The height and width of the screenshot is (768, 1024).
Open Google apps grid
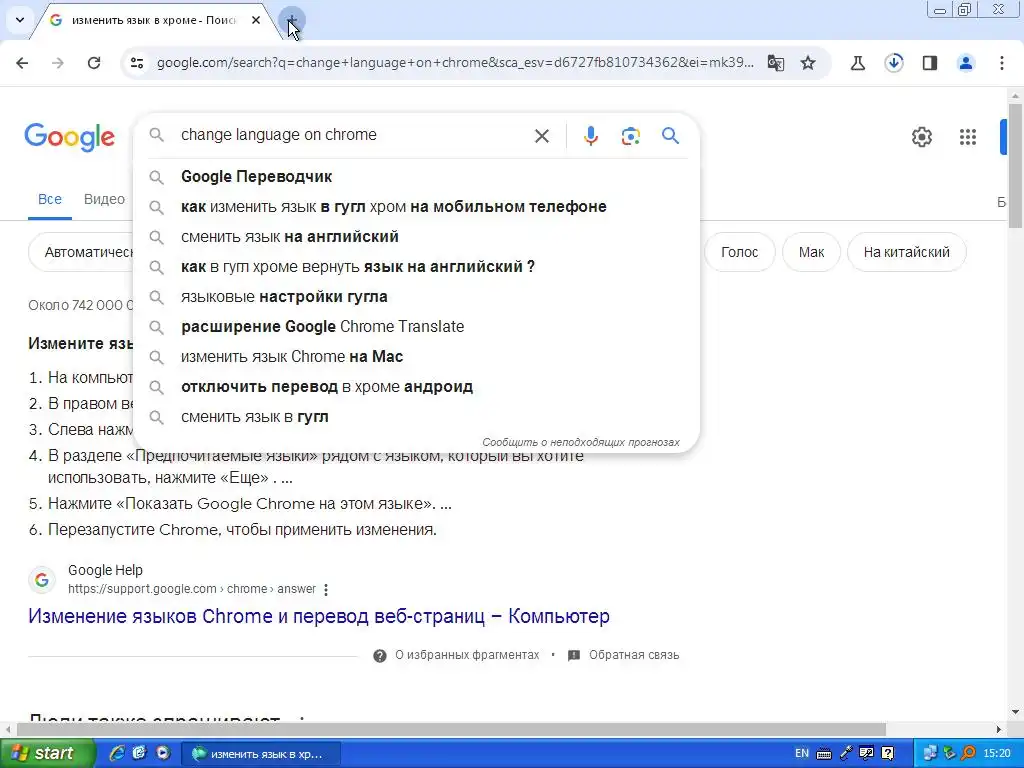pos(968,136)
